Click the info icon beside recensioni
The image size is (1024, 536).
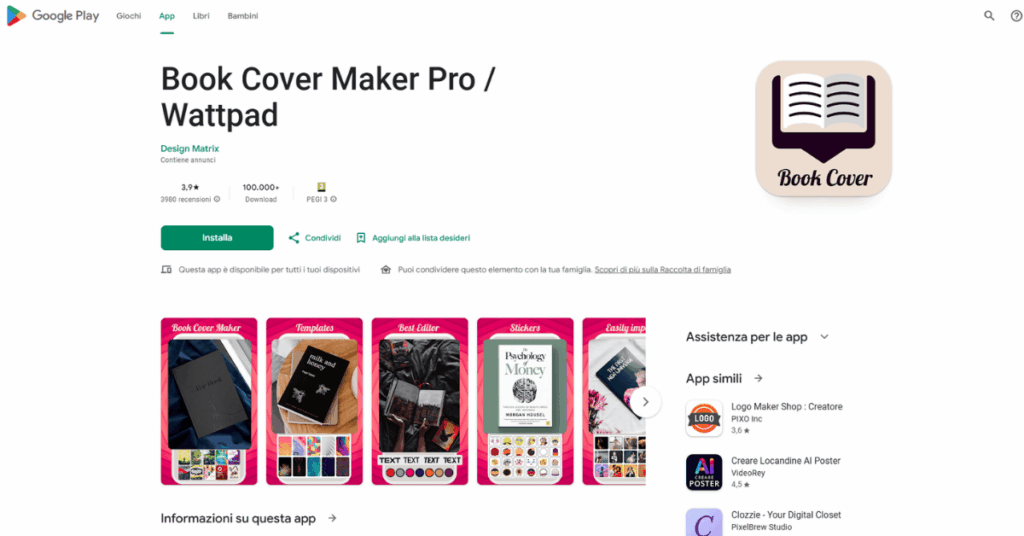click(x=217, y=199)
